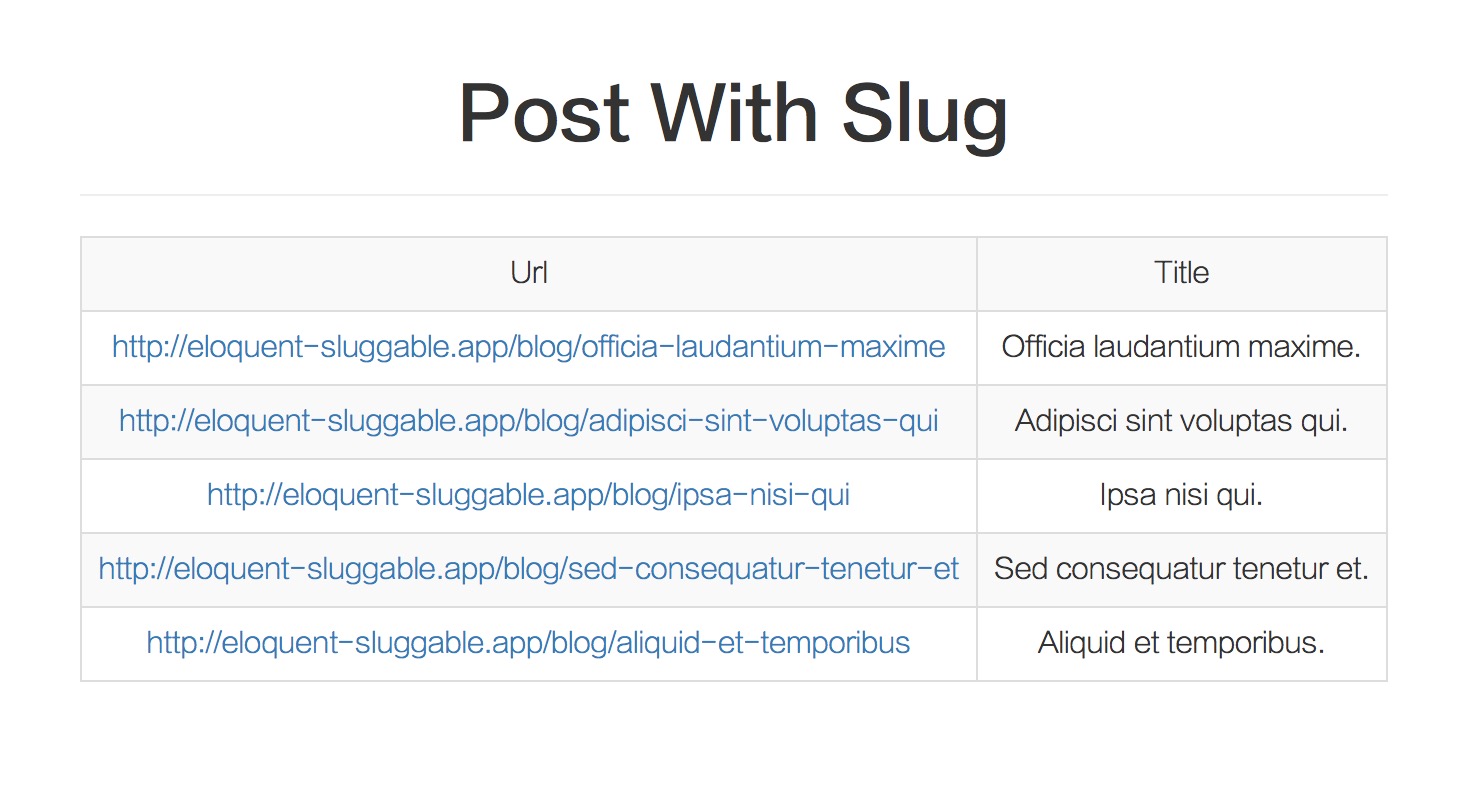
Task: Click the Title column header
Action: [1181, 273]
